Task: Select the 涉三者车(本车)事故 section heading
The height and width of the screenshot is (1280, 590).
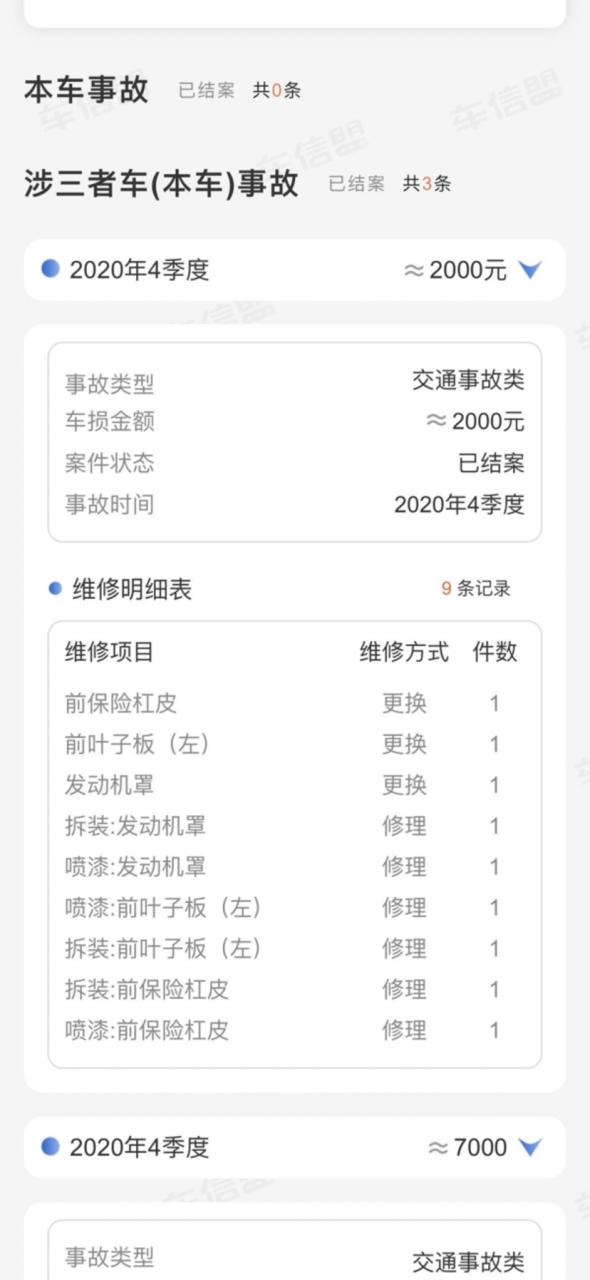Action: [x=161, y=183]
